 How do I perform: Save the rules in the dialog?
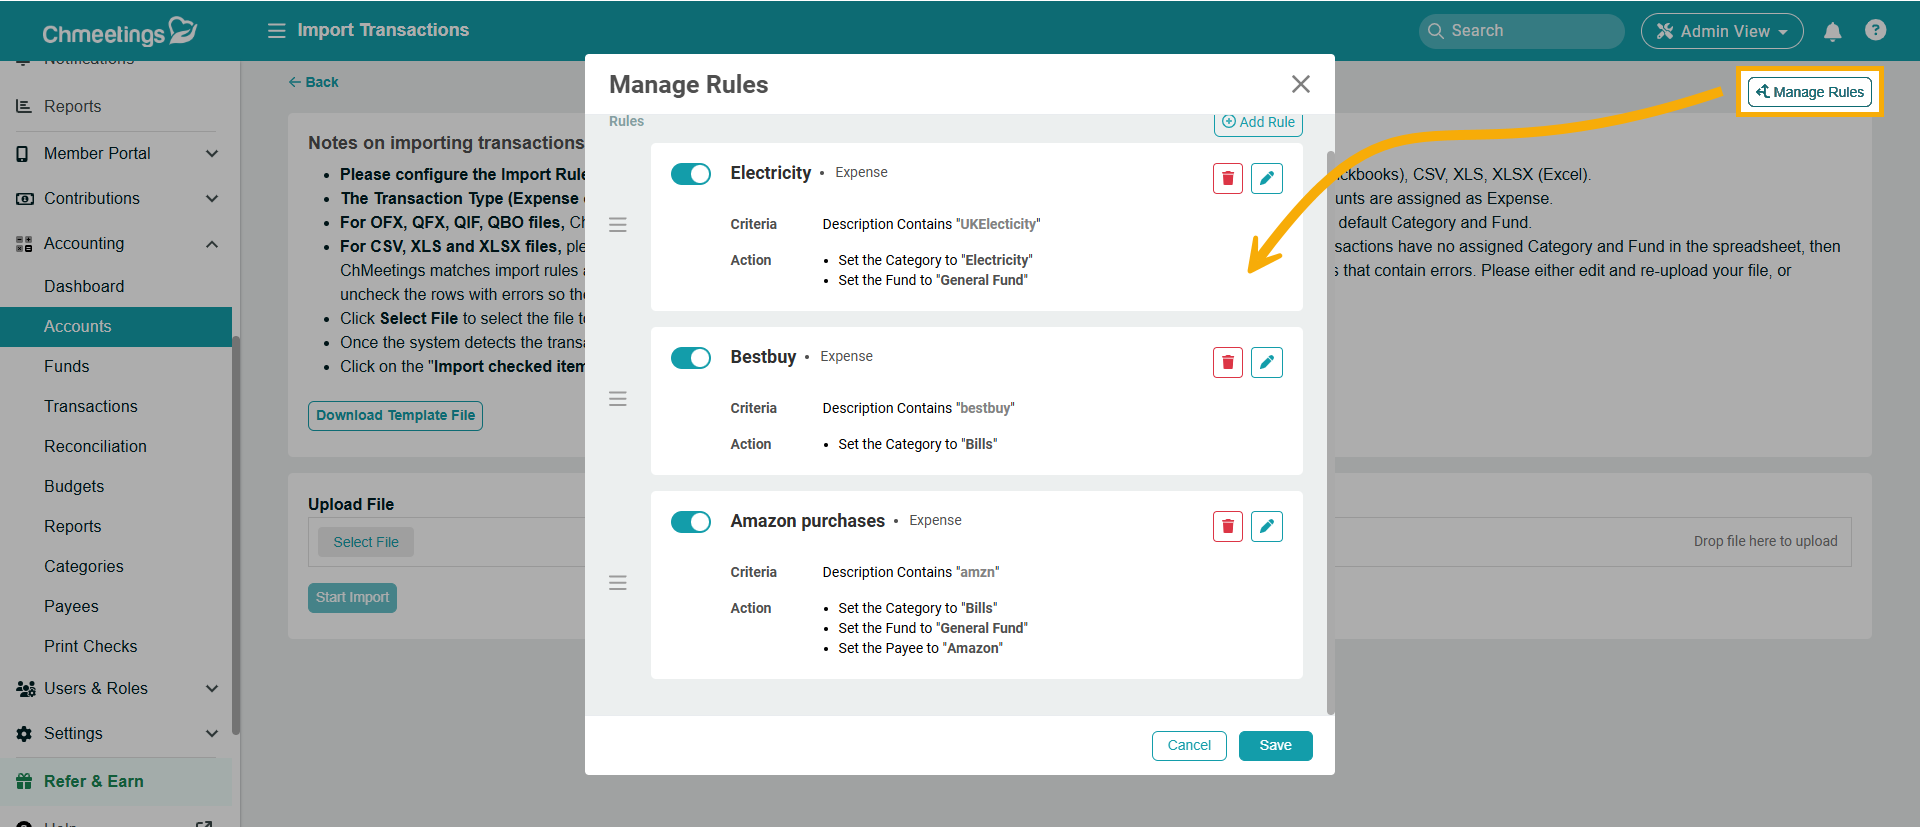[1275, 746]
